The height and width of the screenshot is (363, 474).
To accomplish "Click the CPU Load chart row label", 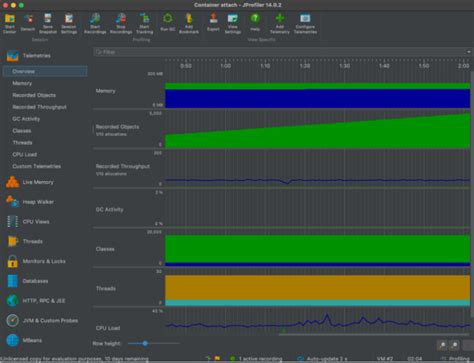I will [x=108, y=328].
